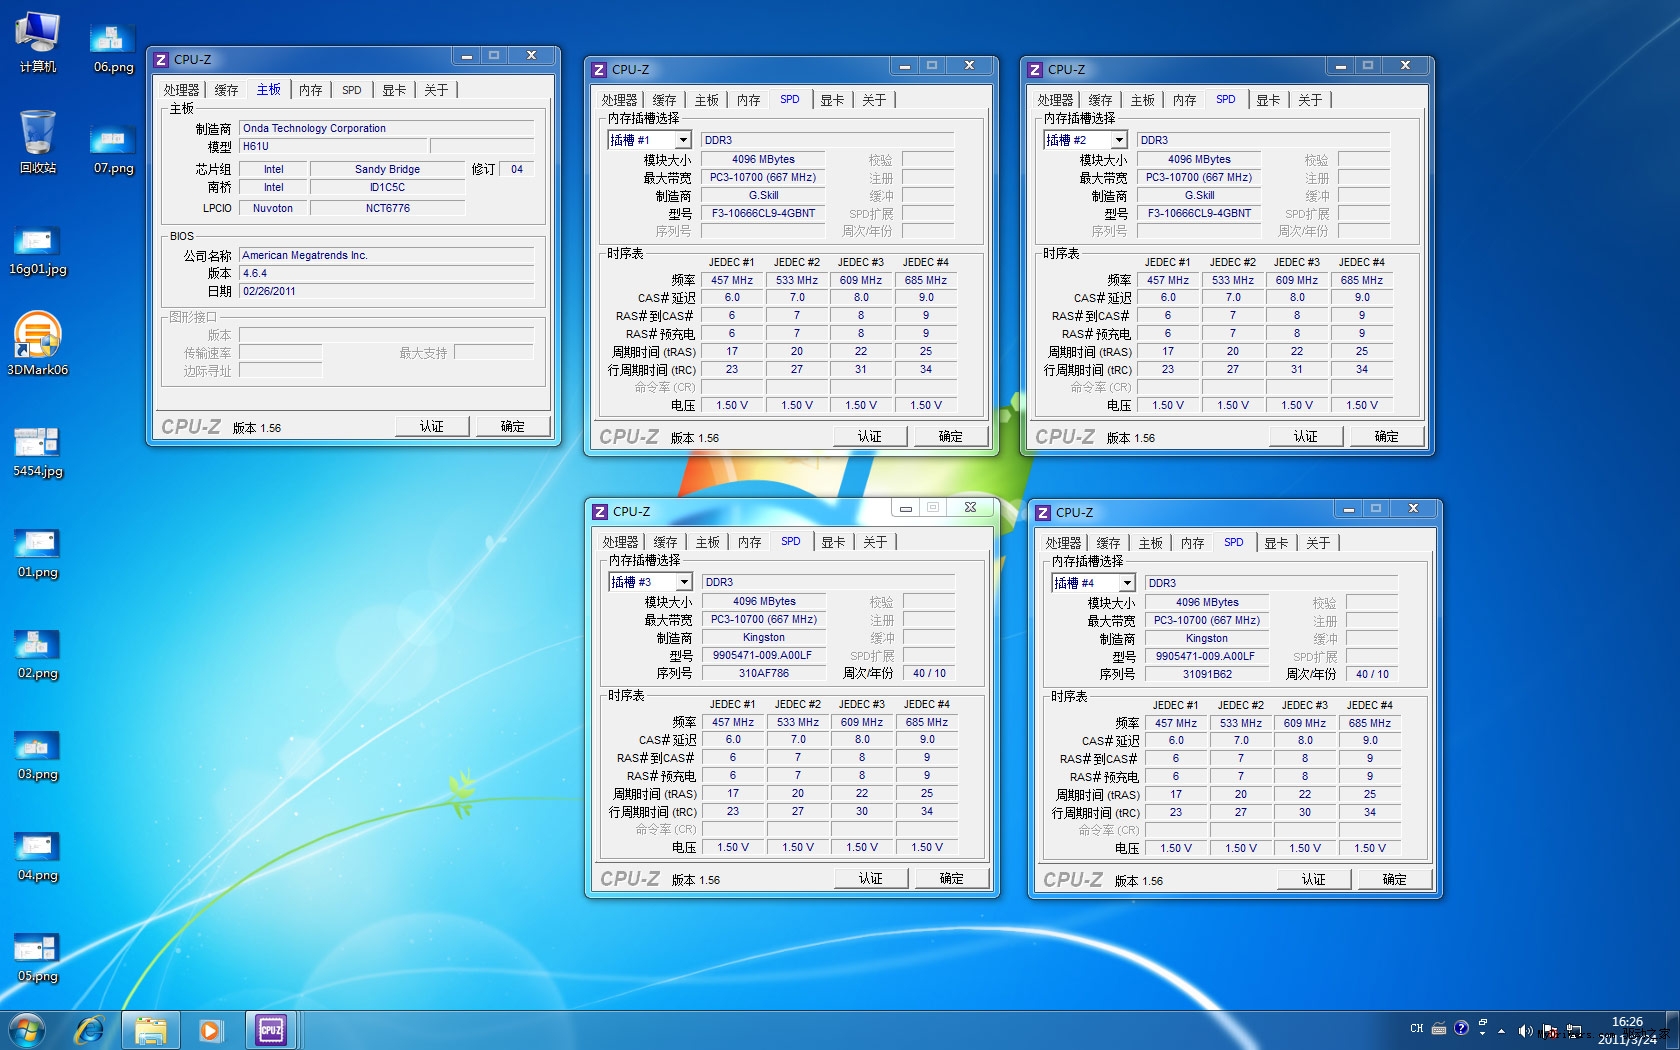This screenshot has height=1050, width=1680.
Task: Launch Internet Explorer from the taskbar
Action: coord(90,1030)
